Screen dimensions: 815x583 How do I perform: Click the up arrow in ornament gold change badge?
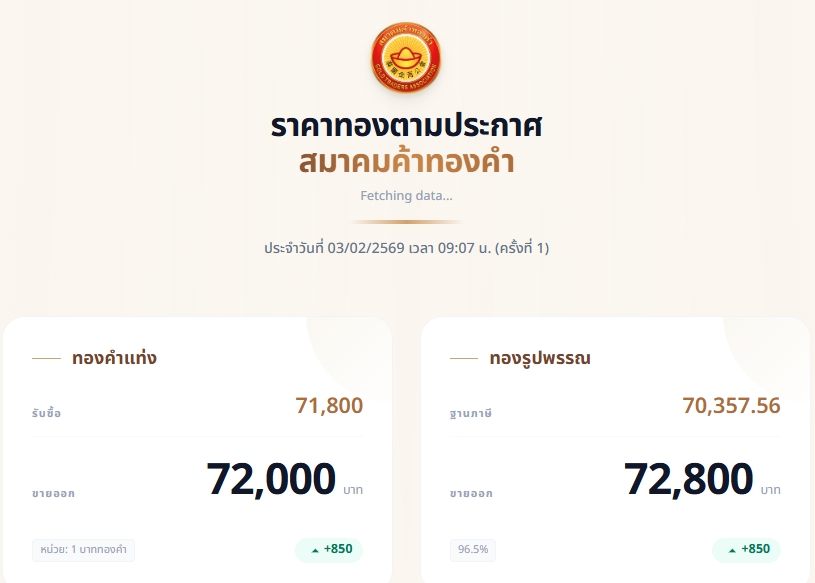[x=734, y=550]
